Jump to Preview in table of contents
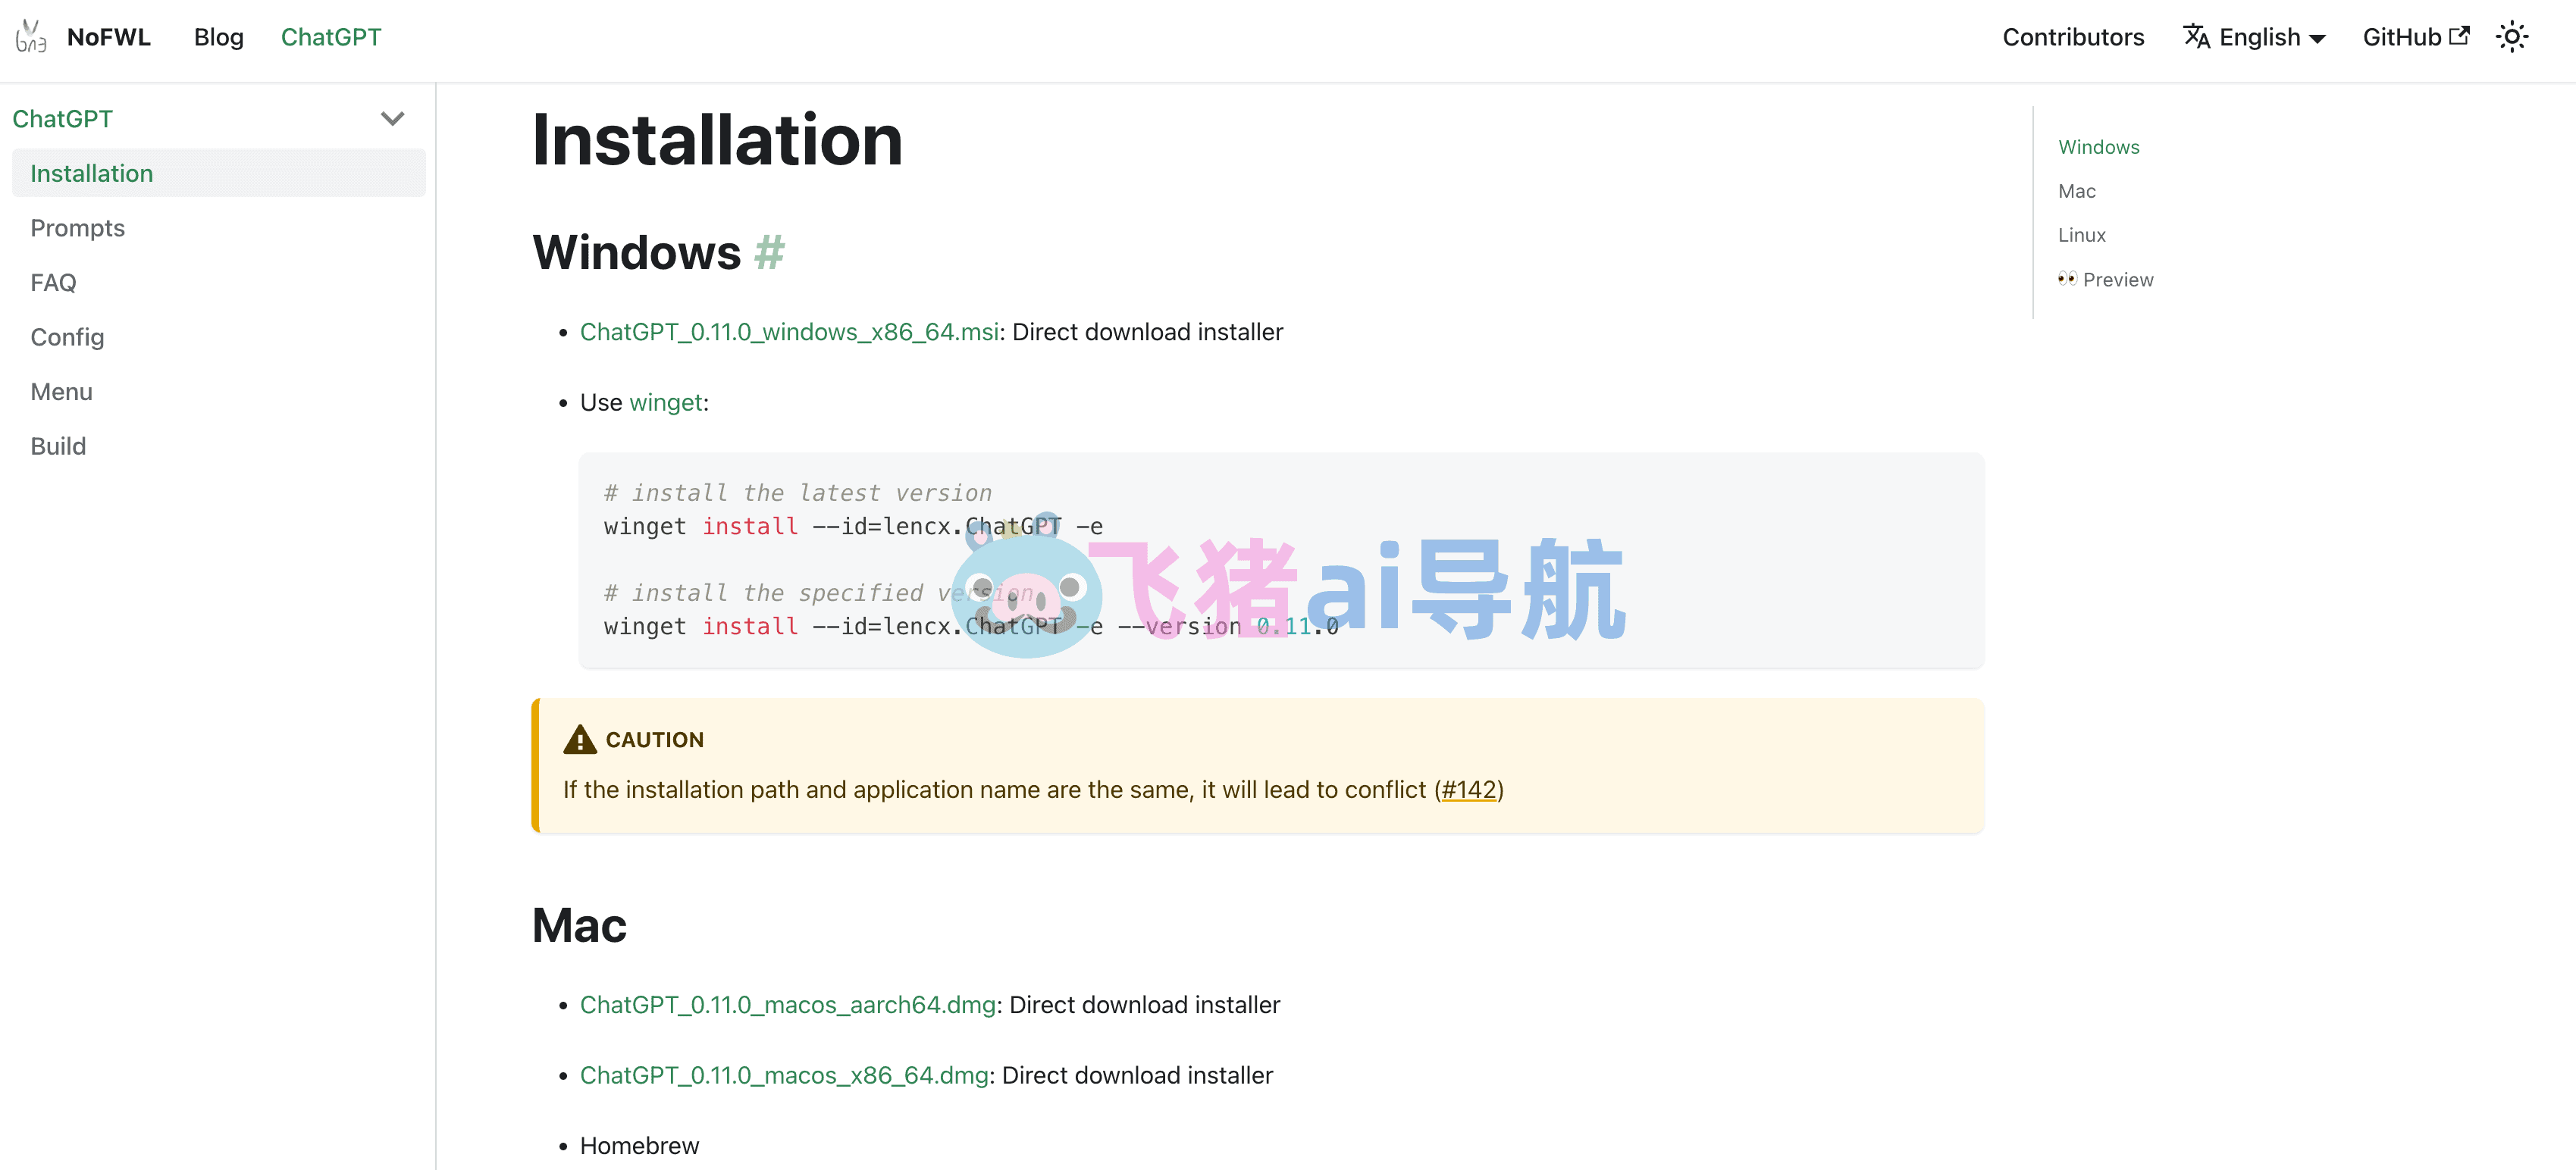This screenshot has width=2576, height=1170. (x=2105, y=280)
